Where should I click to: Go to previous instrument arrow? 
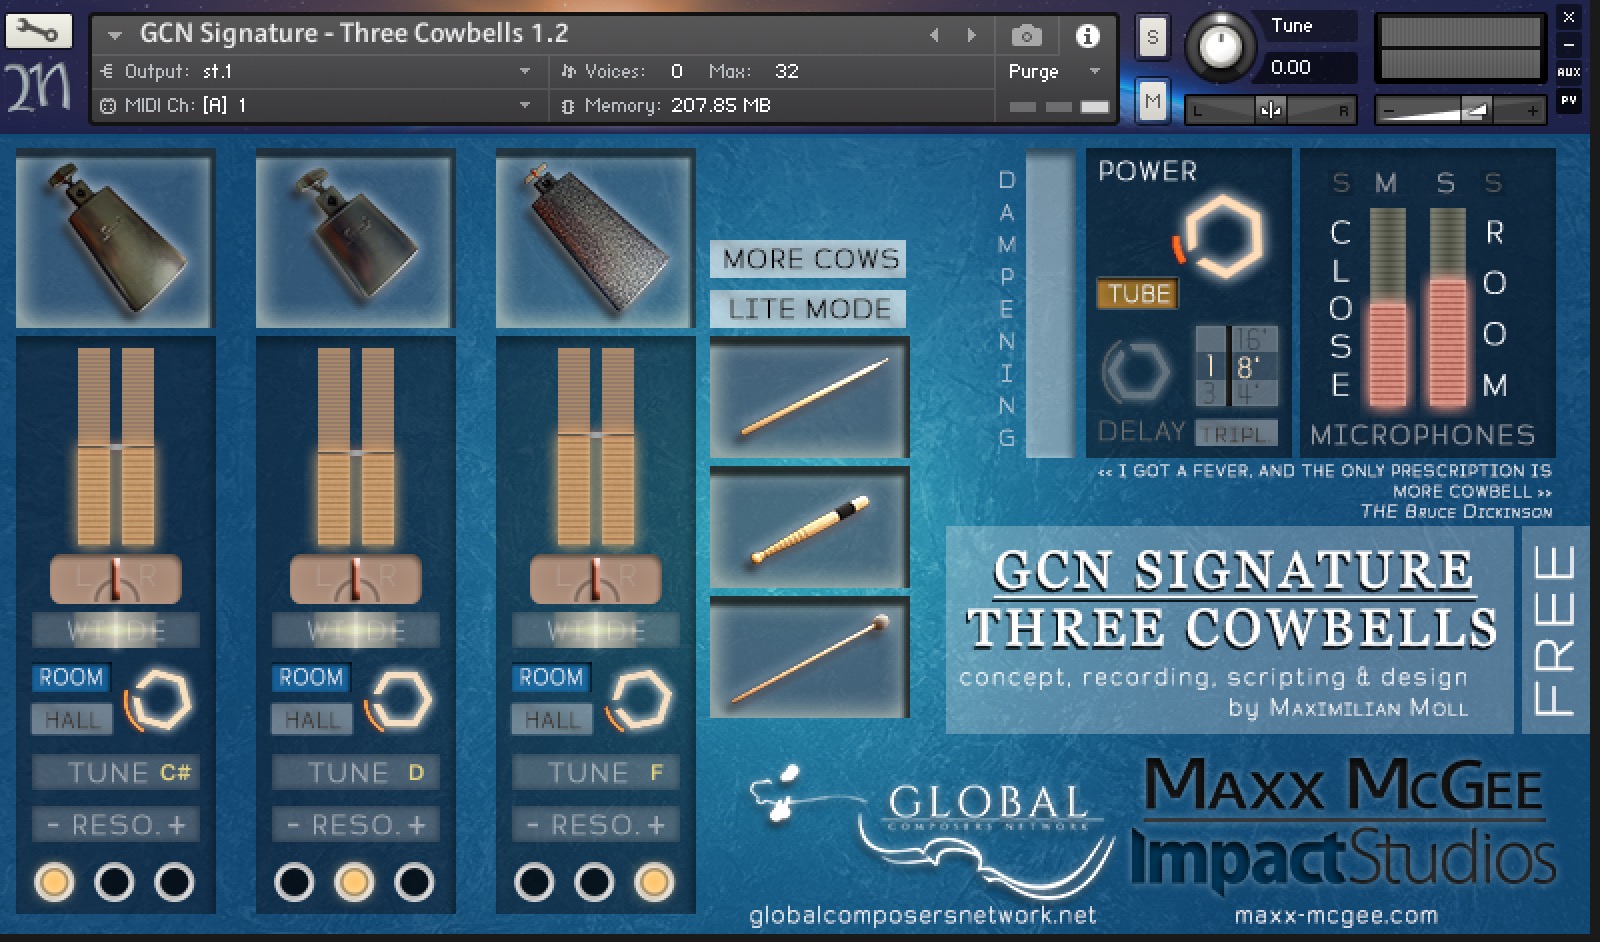pyautogui.click(x=934, y=35)
